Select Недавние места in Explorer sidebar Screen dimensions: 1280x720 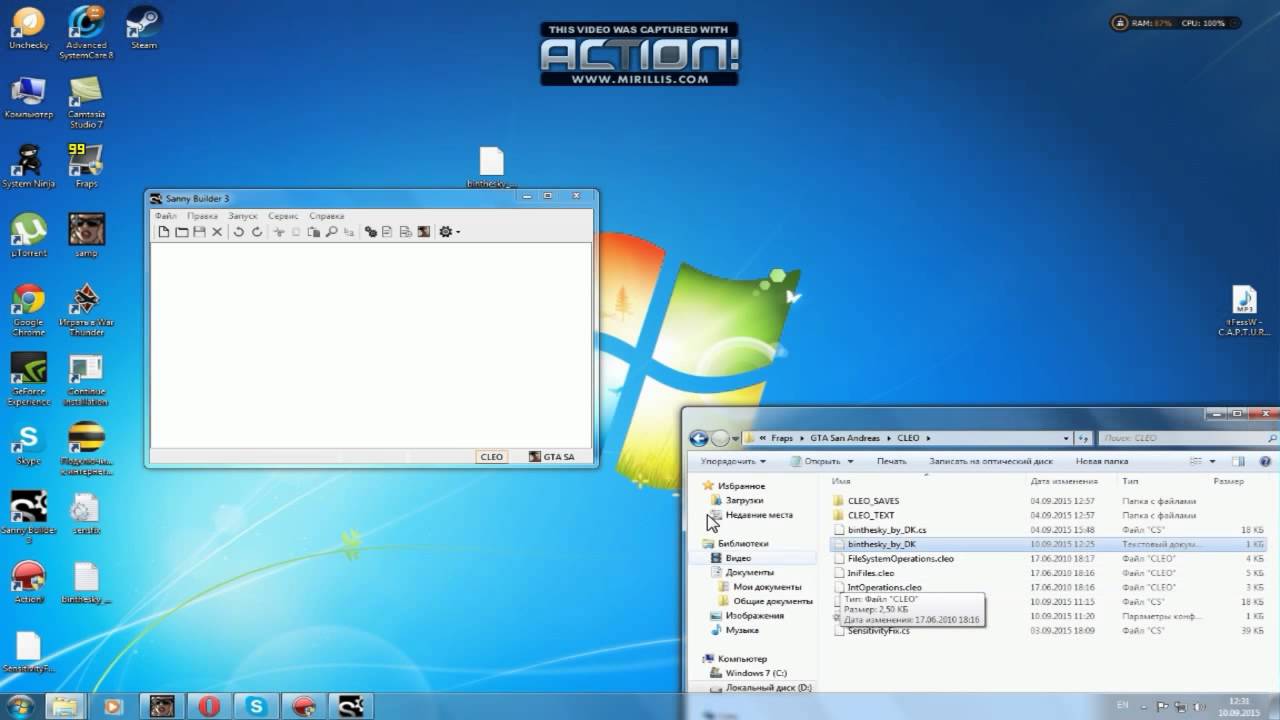click(x=759, y=515)
